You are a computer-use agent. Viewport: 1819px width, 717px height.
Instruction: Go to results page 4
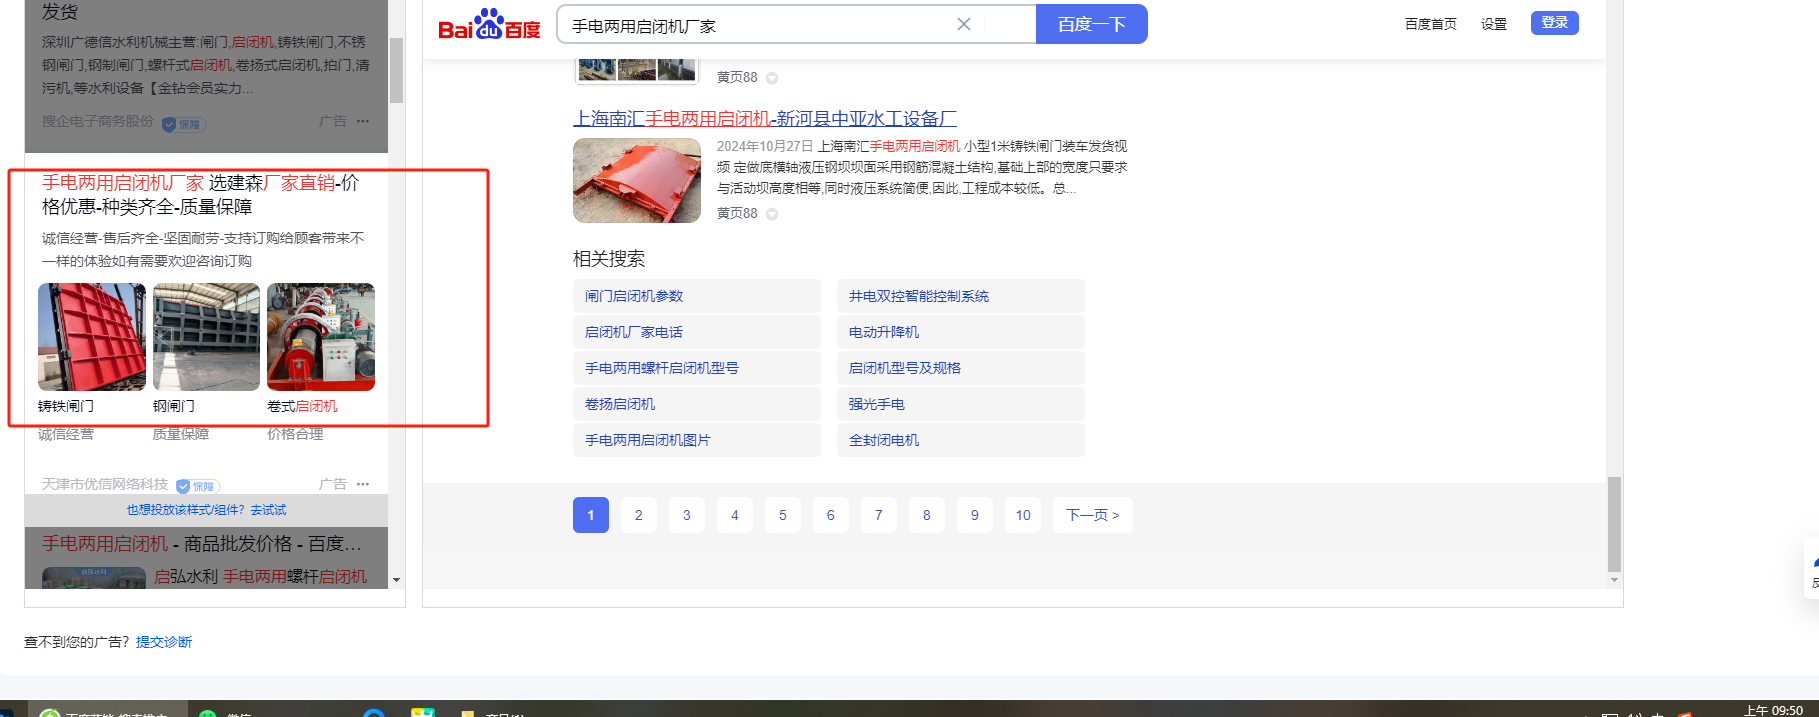pos(735,515)
